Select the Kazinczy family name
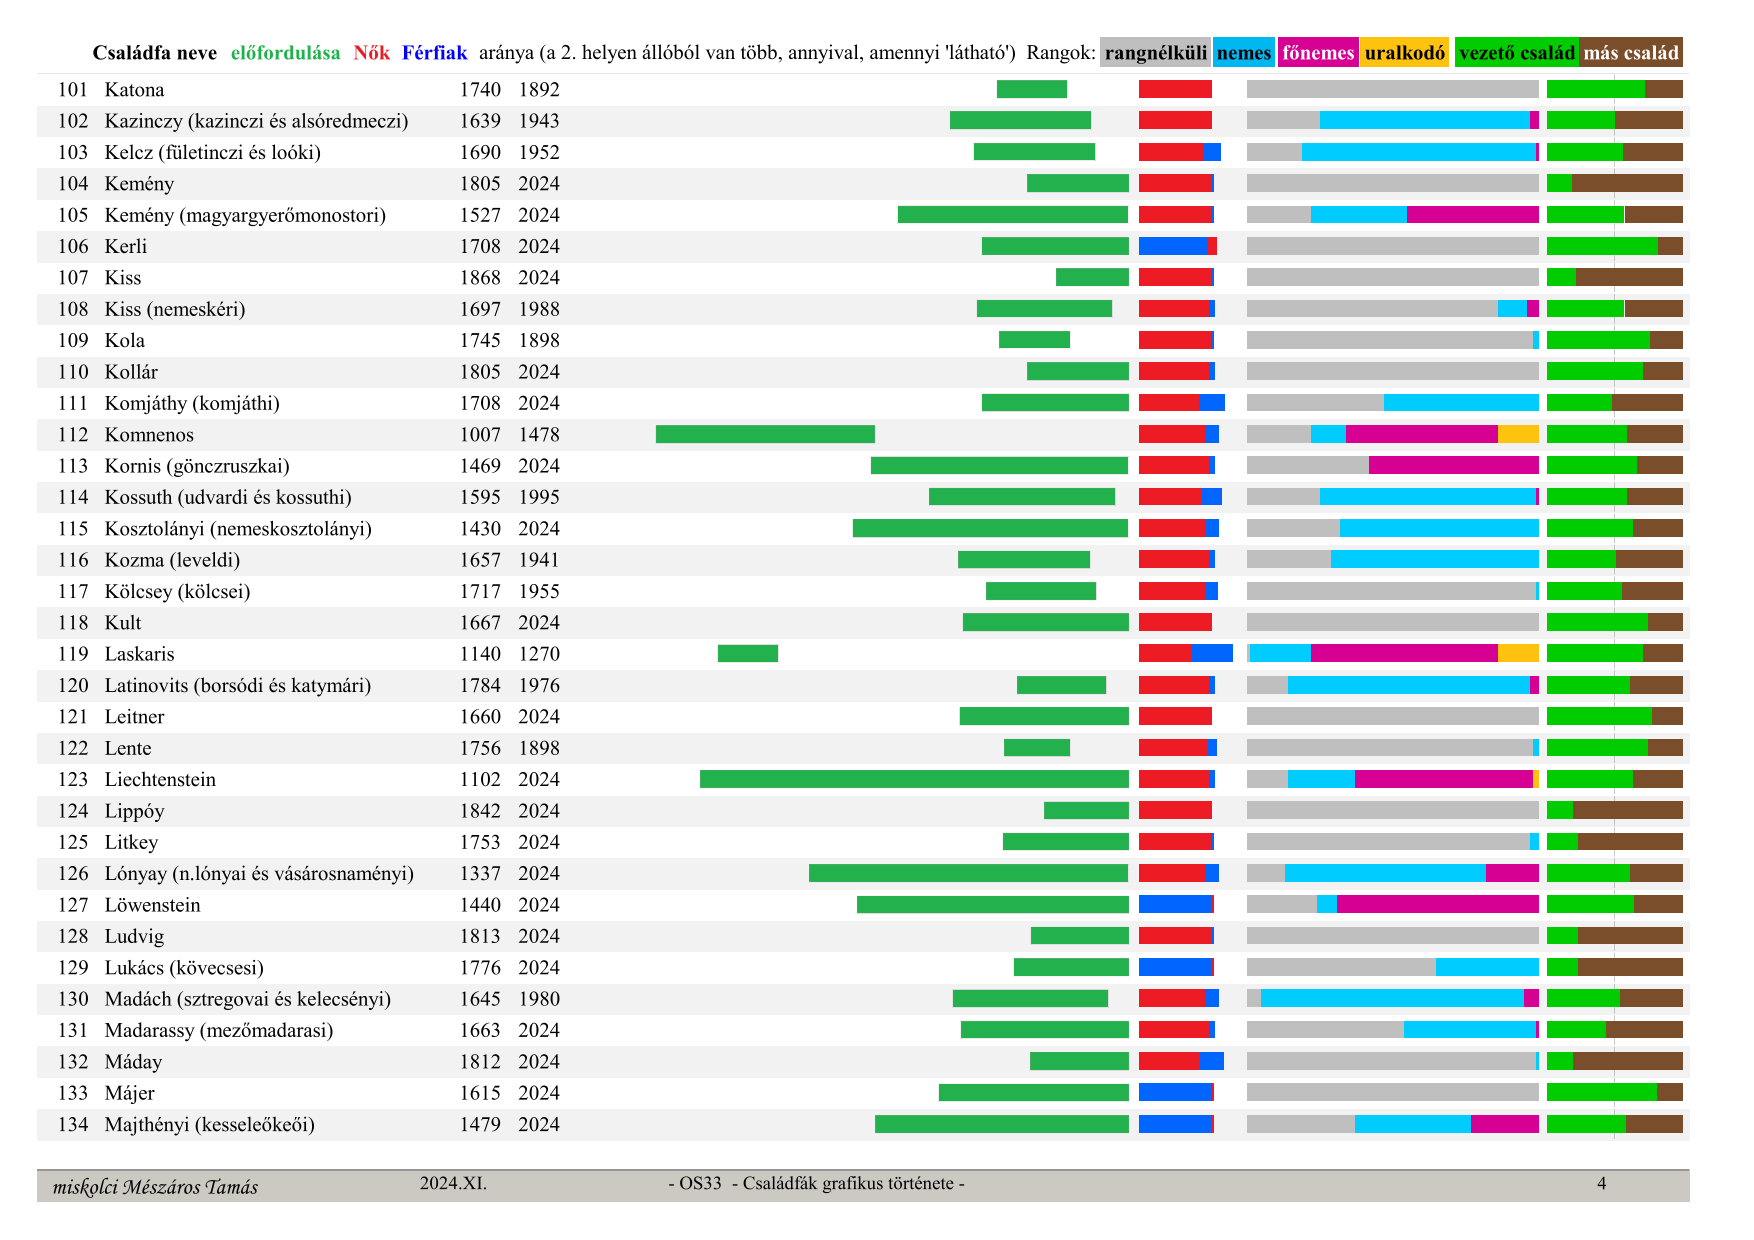This screenshot has height=1240, width=1754. click(256, 122)
